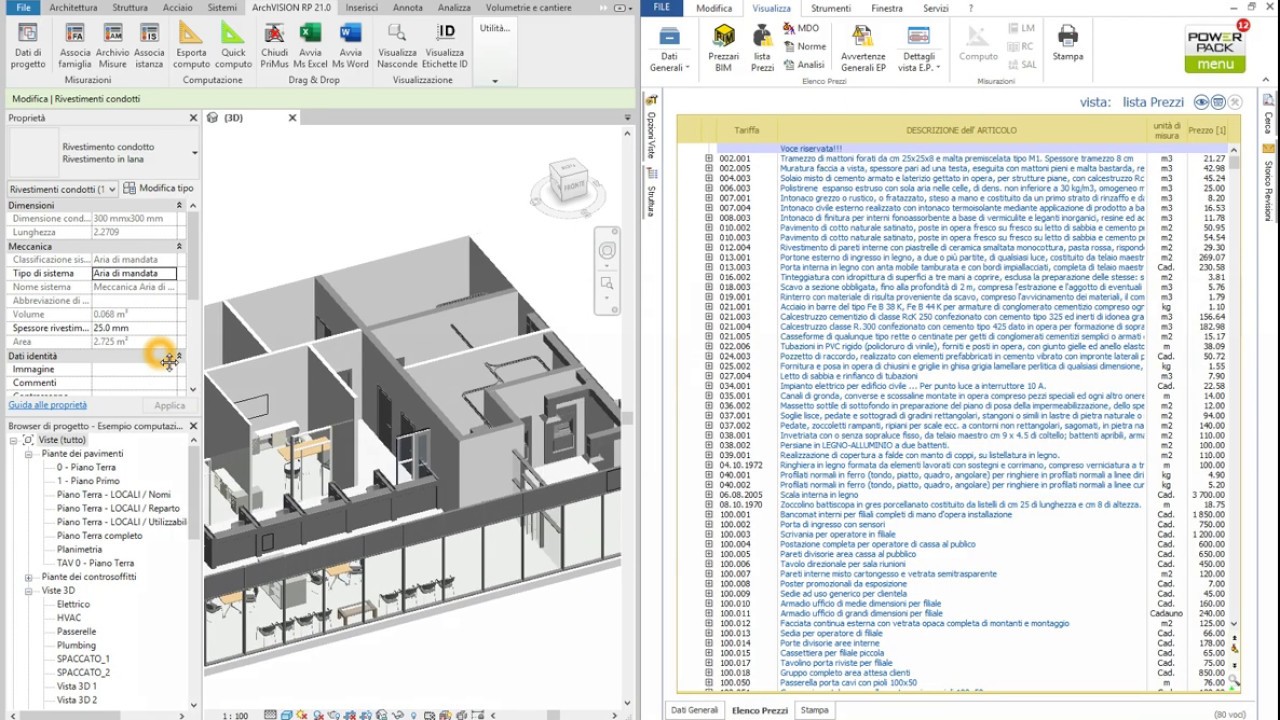The image size is (1280, 720).
Task: Toggle Visualizza Etichette ID
Action: point(445,45)
